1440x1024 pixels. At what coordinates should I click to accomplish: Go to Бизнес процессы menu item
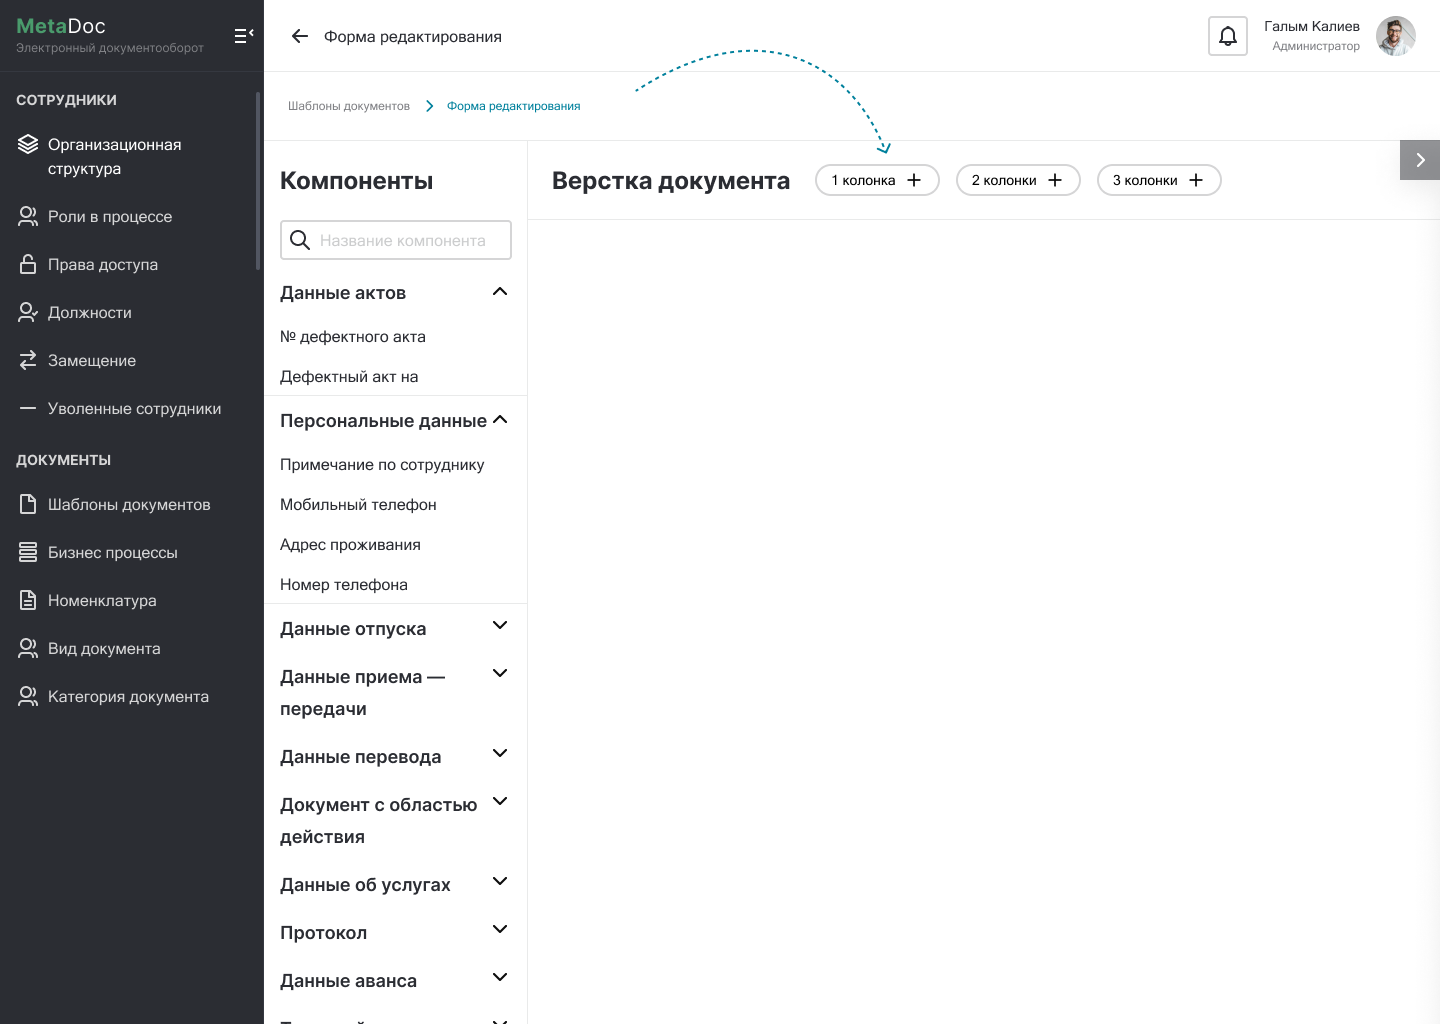(112, 553)
